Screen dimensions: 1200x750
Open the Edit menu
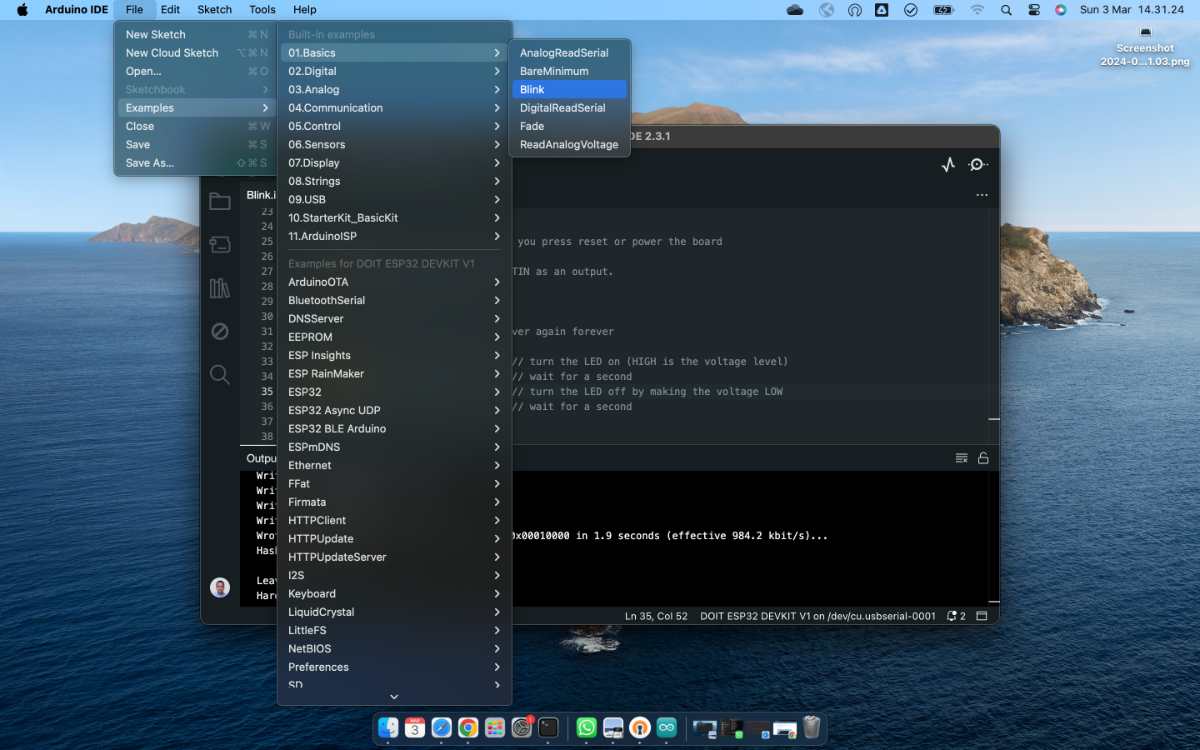pyautogui.click(x=170, y=10)
